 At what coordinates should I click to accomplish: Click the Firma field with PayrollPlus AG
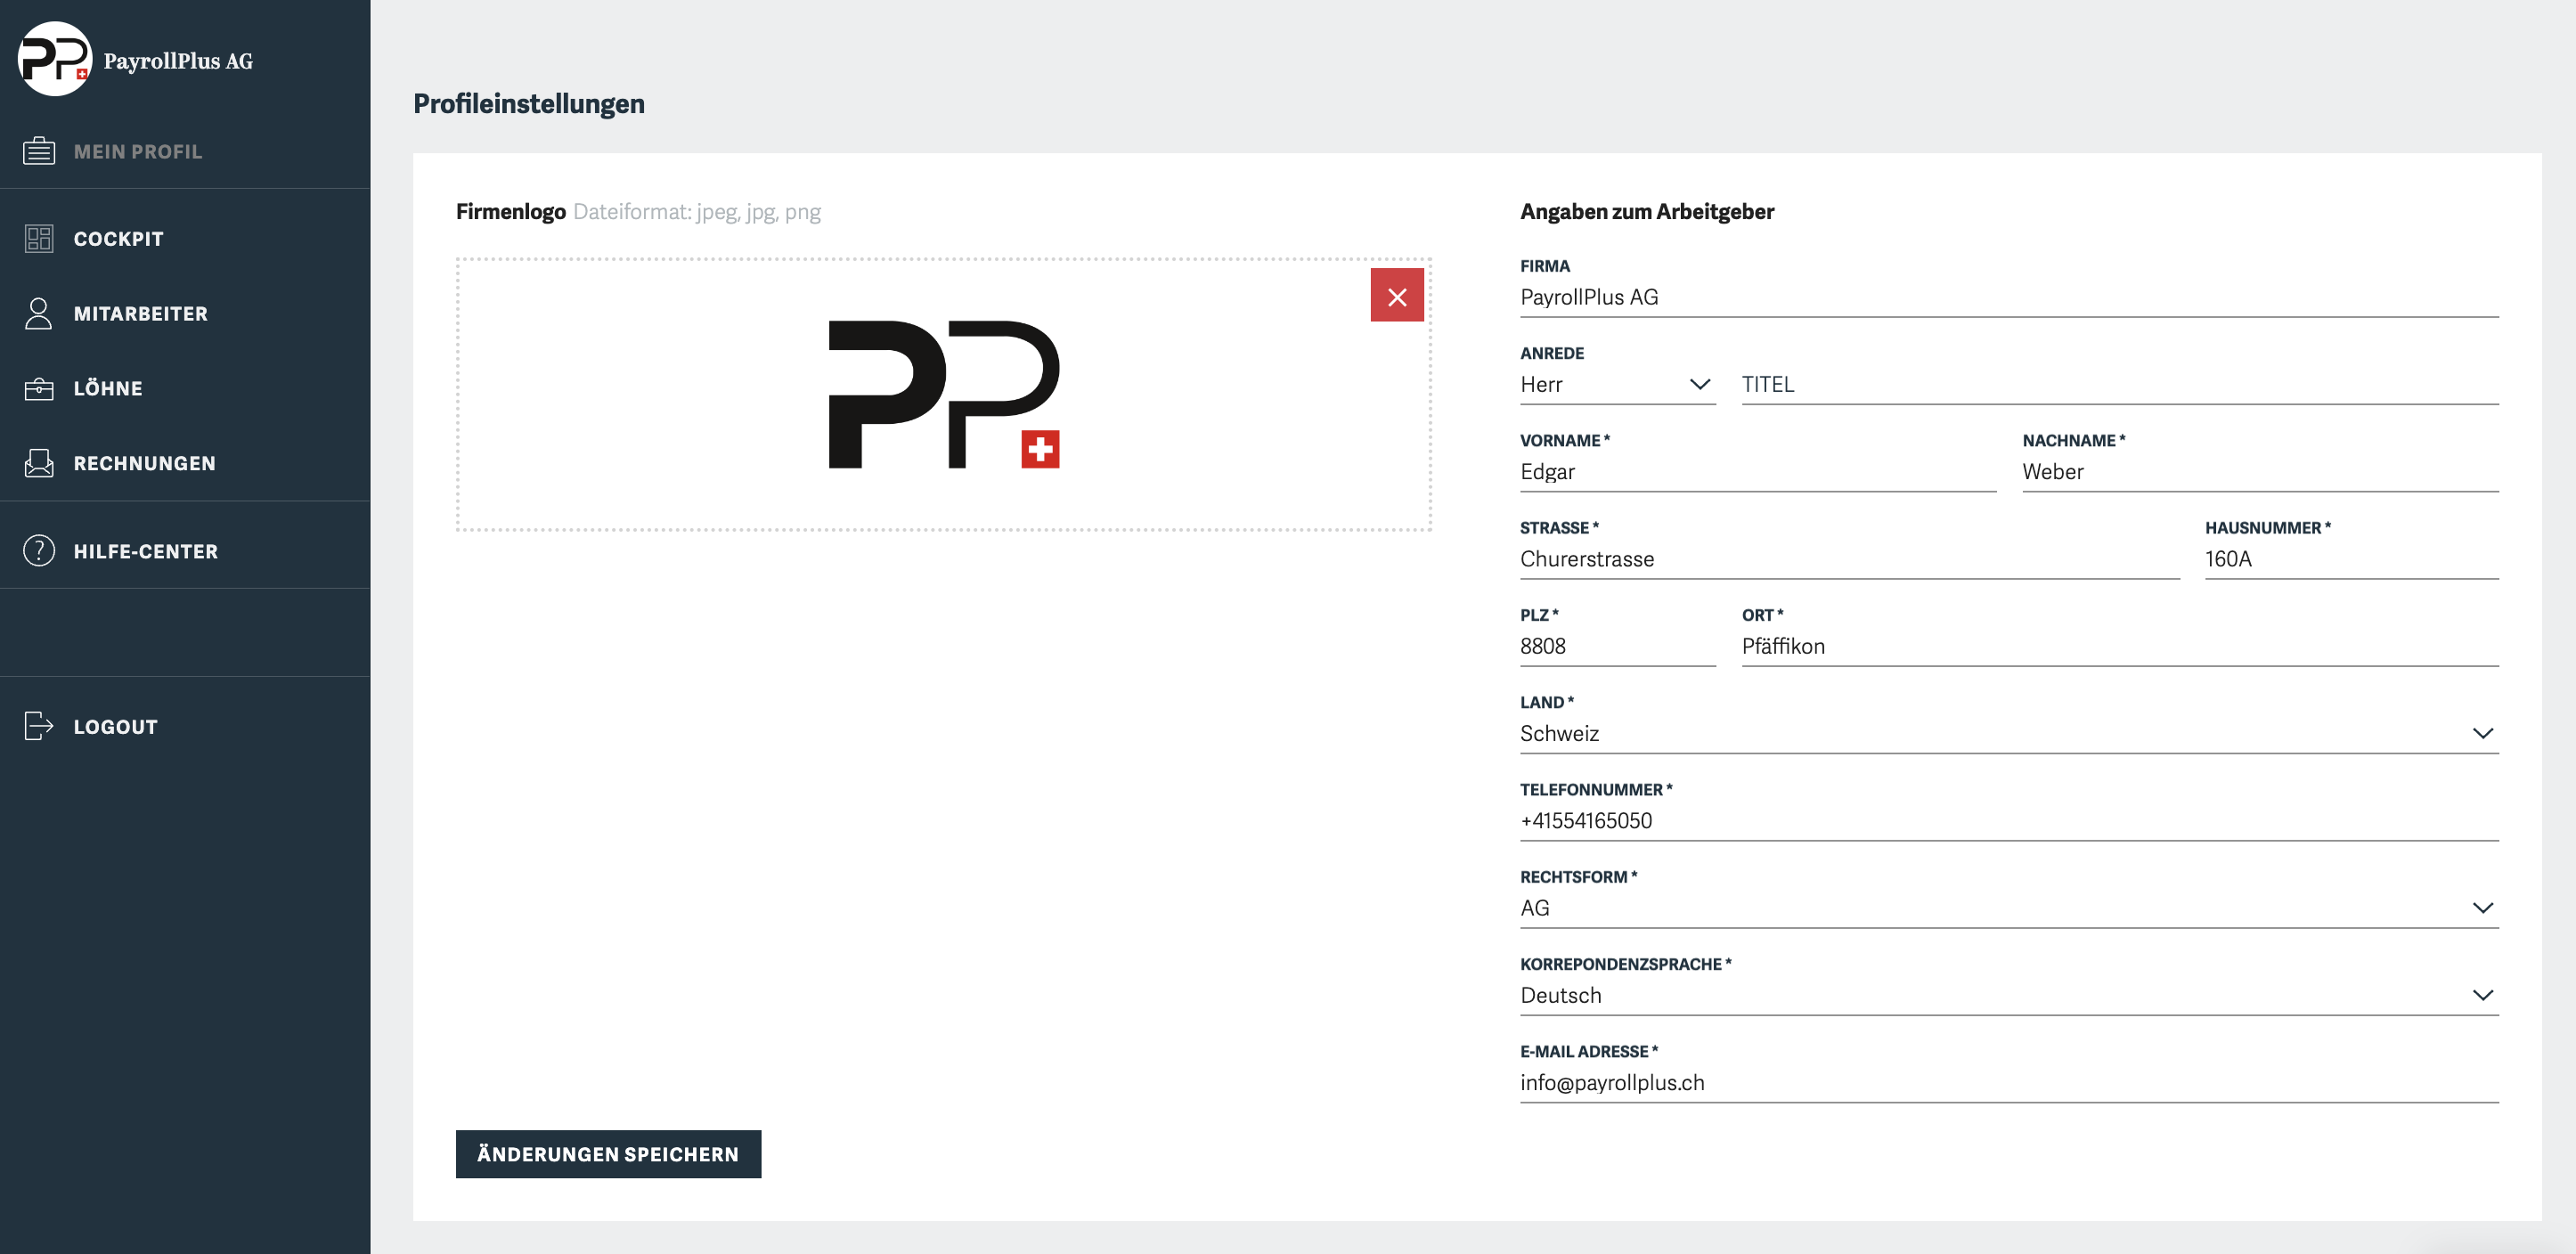click(x=2008, y=298)
